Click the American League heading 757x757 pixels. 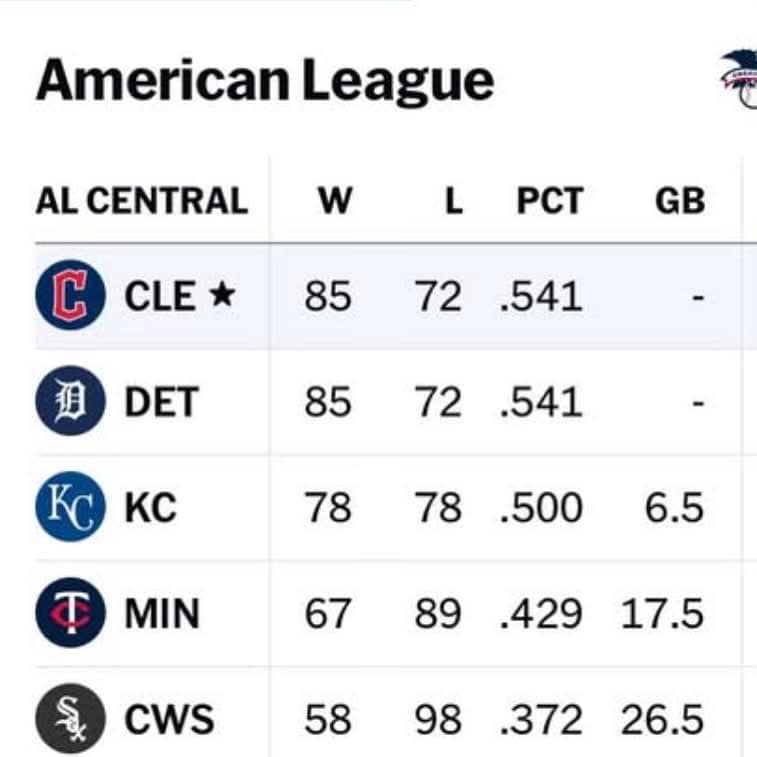point(265,81)
